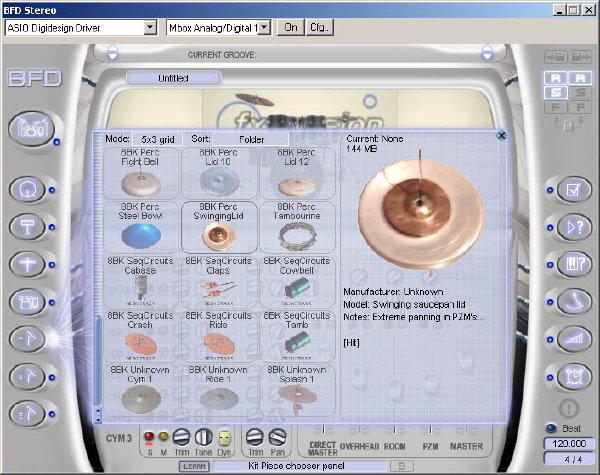Click the 4 / 4 time signature field
The width and height of the screenshot is (600, 475).
click(x=569, y=459)
